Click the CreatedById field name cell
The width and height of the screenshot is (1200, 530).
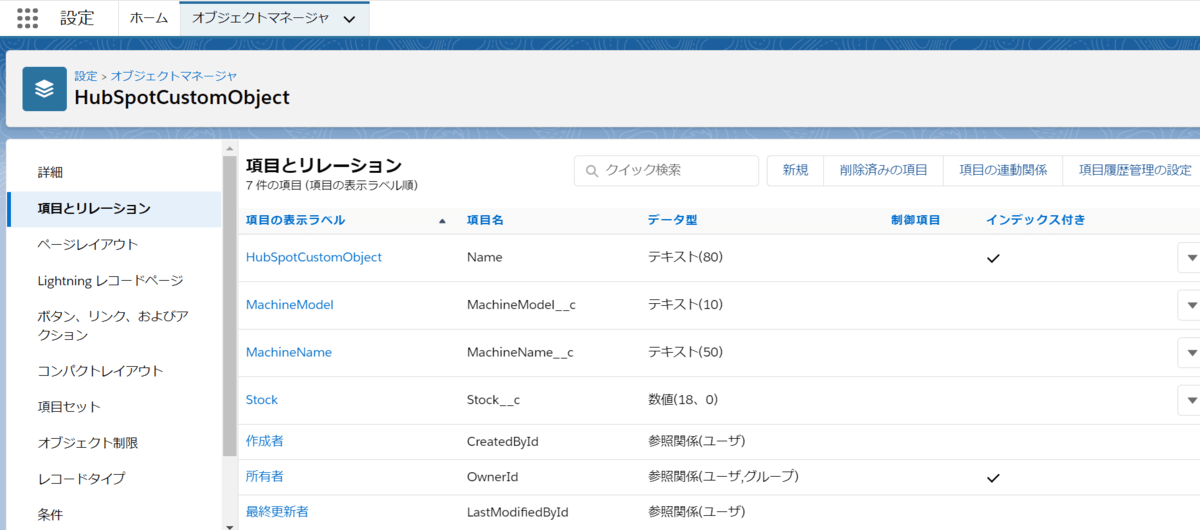pos(503,441)
